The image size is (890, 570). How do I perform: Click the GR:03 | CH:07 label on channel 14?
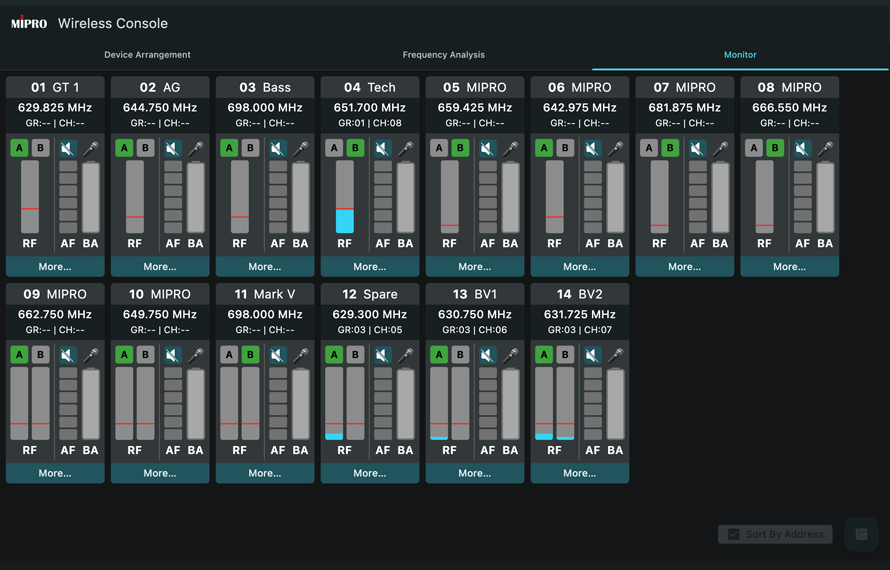[x=580, y=330]
